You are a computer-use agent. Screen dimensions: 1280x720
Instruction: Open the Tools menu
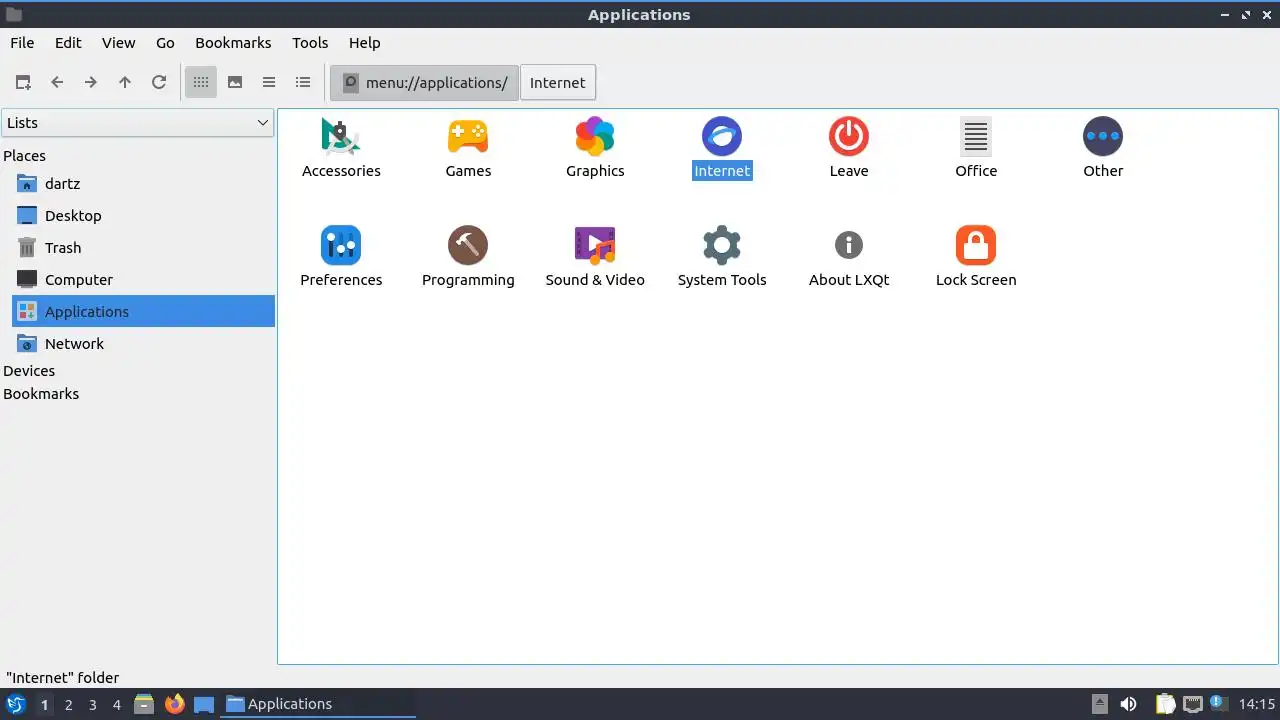[310, 43]
